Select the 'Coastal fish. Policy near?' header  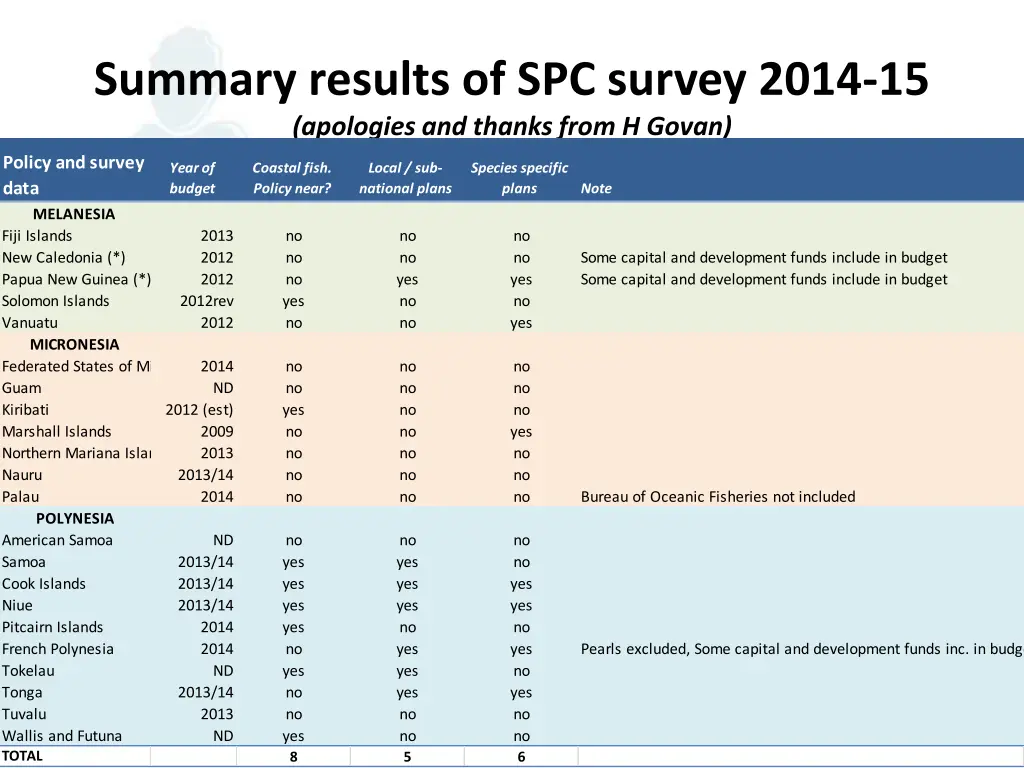[x=292, y=177]
